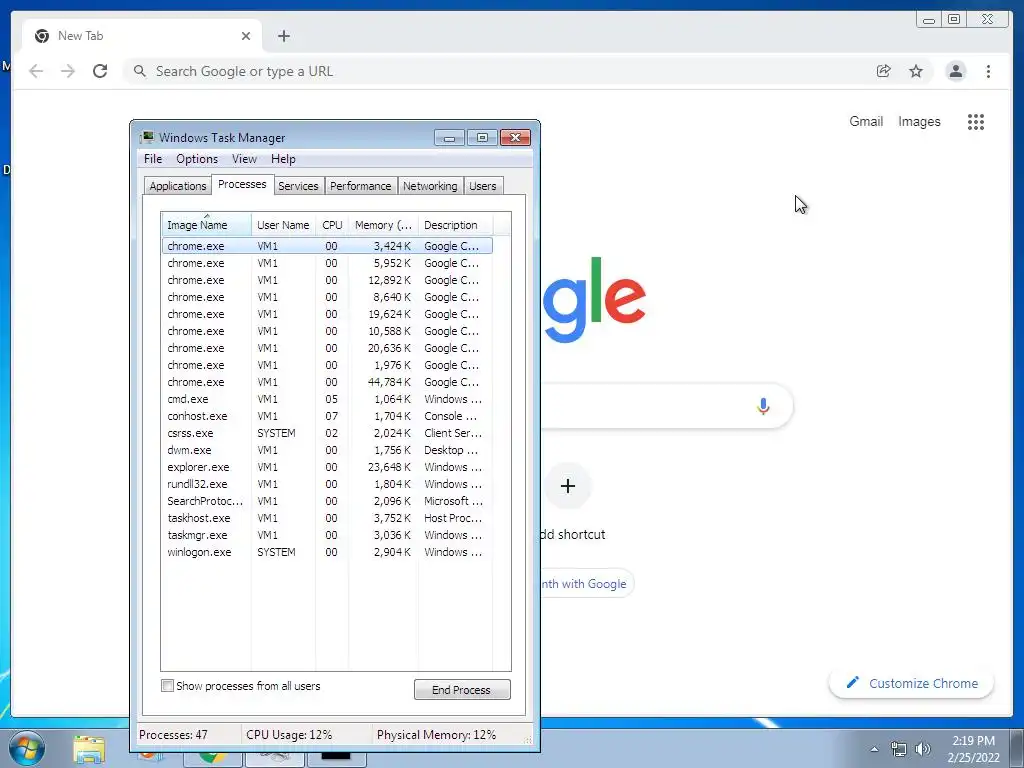1024x768 pixels.
Task: Click the volume speaker tray icon
Action: (x=923, y=749)
